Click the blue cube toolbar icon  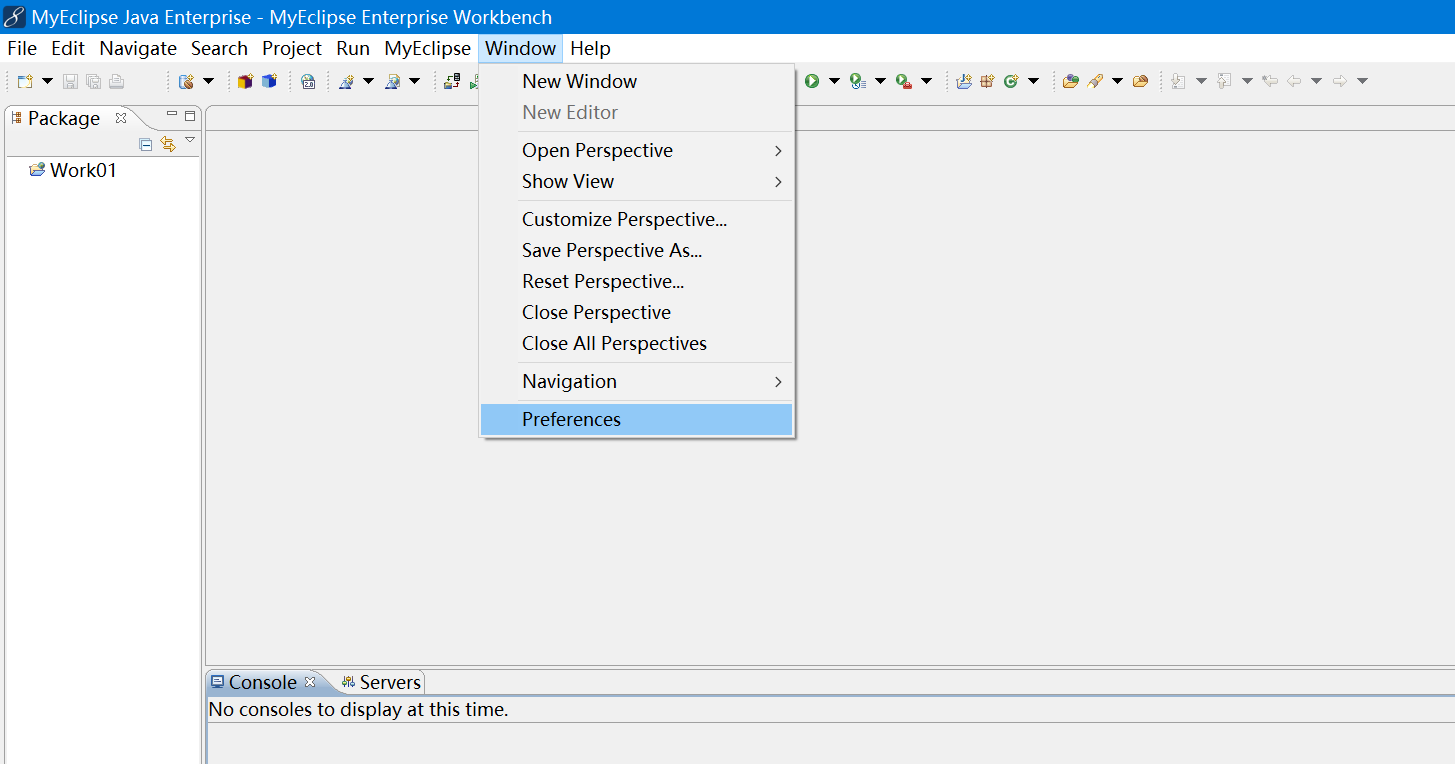pos(269,82)
